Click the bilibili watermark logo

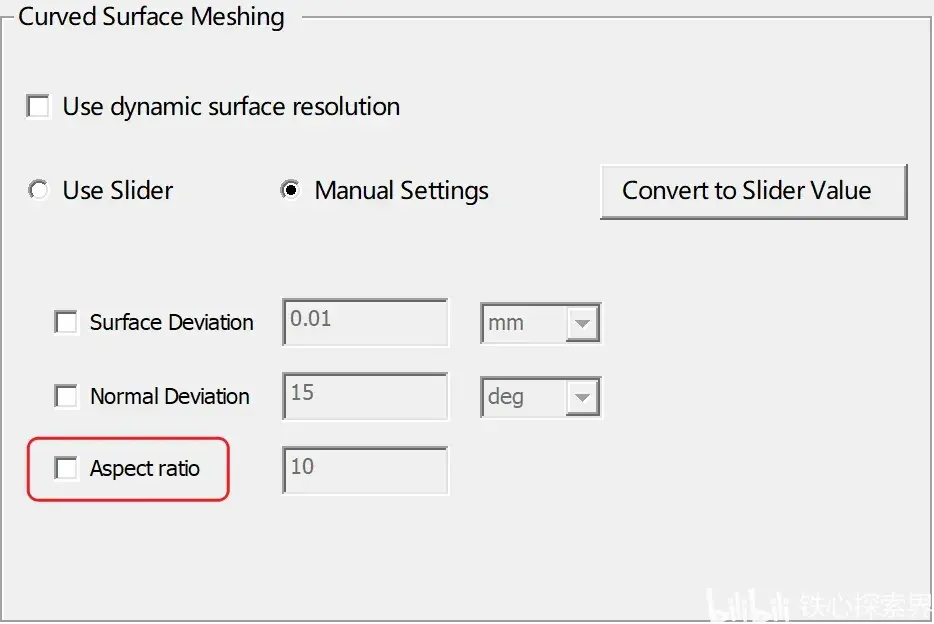coord(747,606)
